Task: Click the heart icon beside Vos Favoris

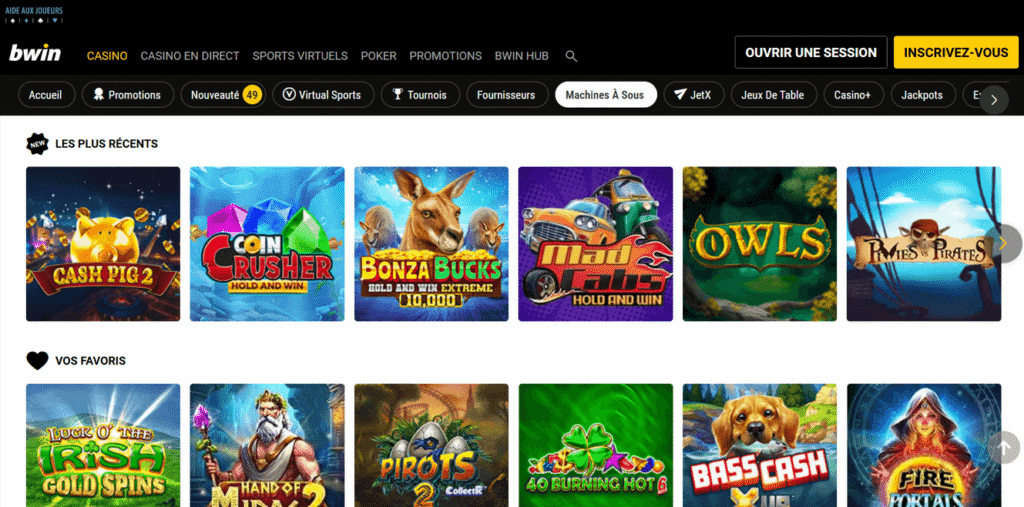Action: 38,360
